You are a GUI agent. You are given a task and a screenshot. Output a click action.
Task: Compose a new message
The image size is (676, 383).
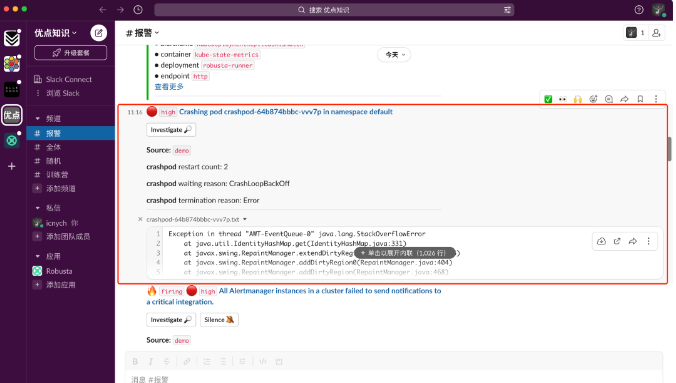point(98,33)
